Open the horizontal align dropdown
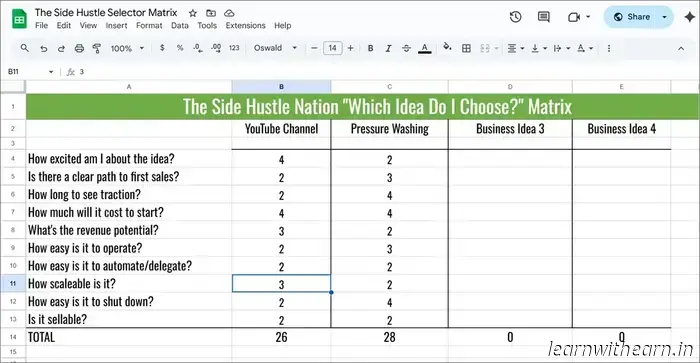Screen dimensions: 700x363 click(516, 48)
